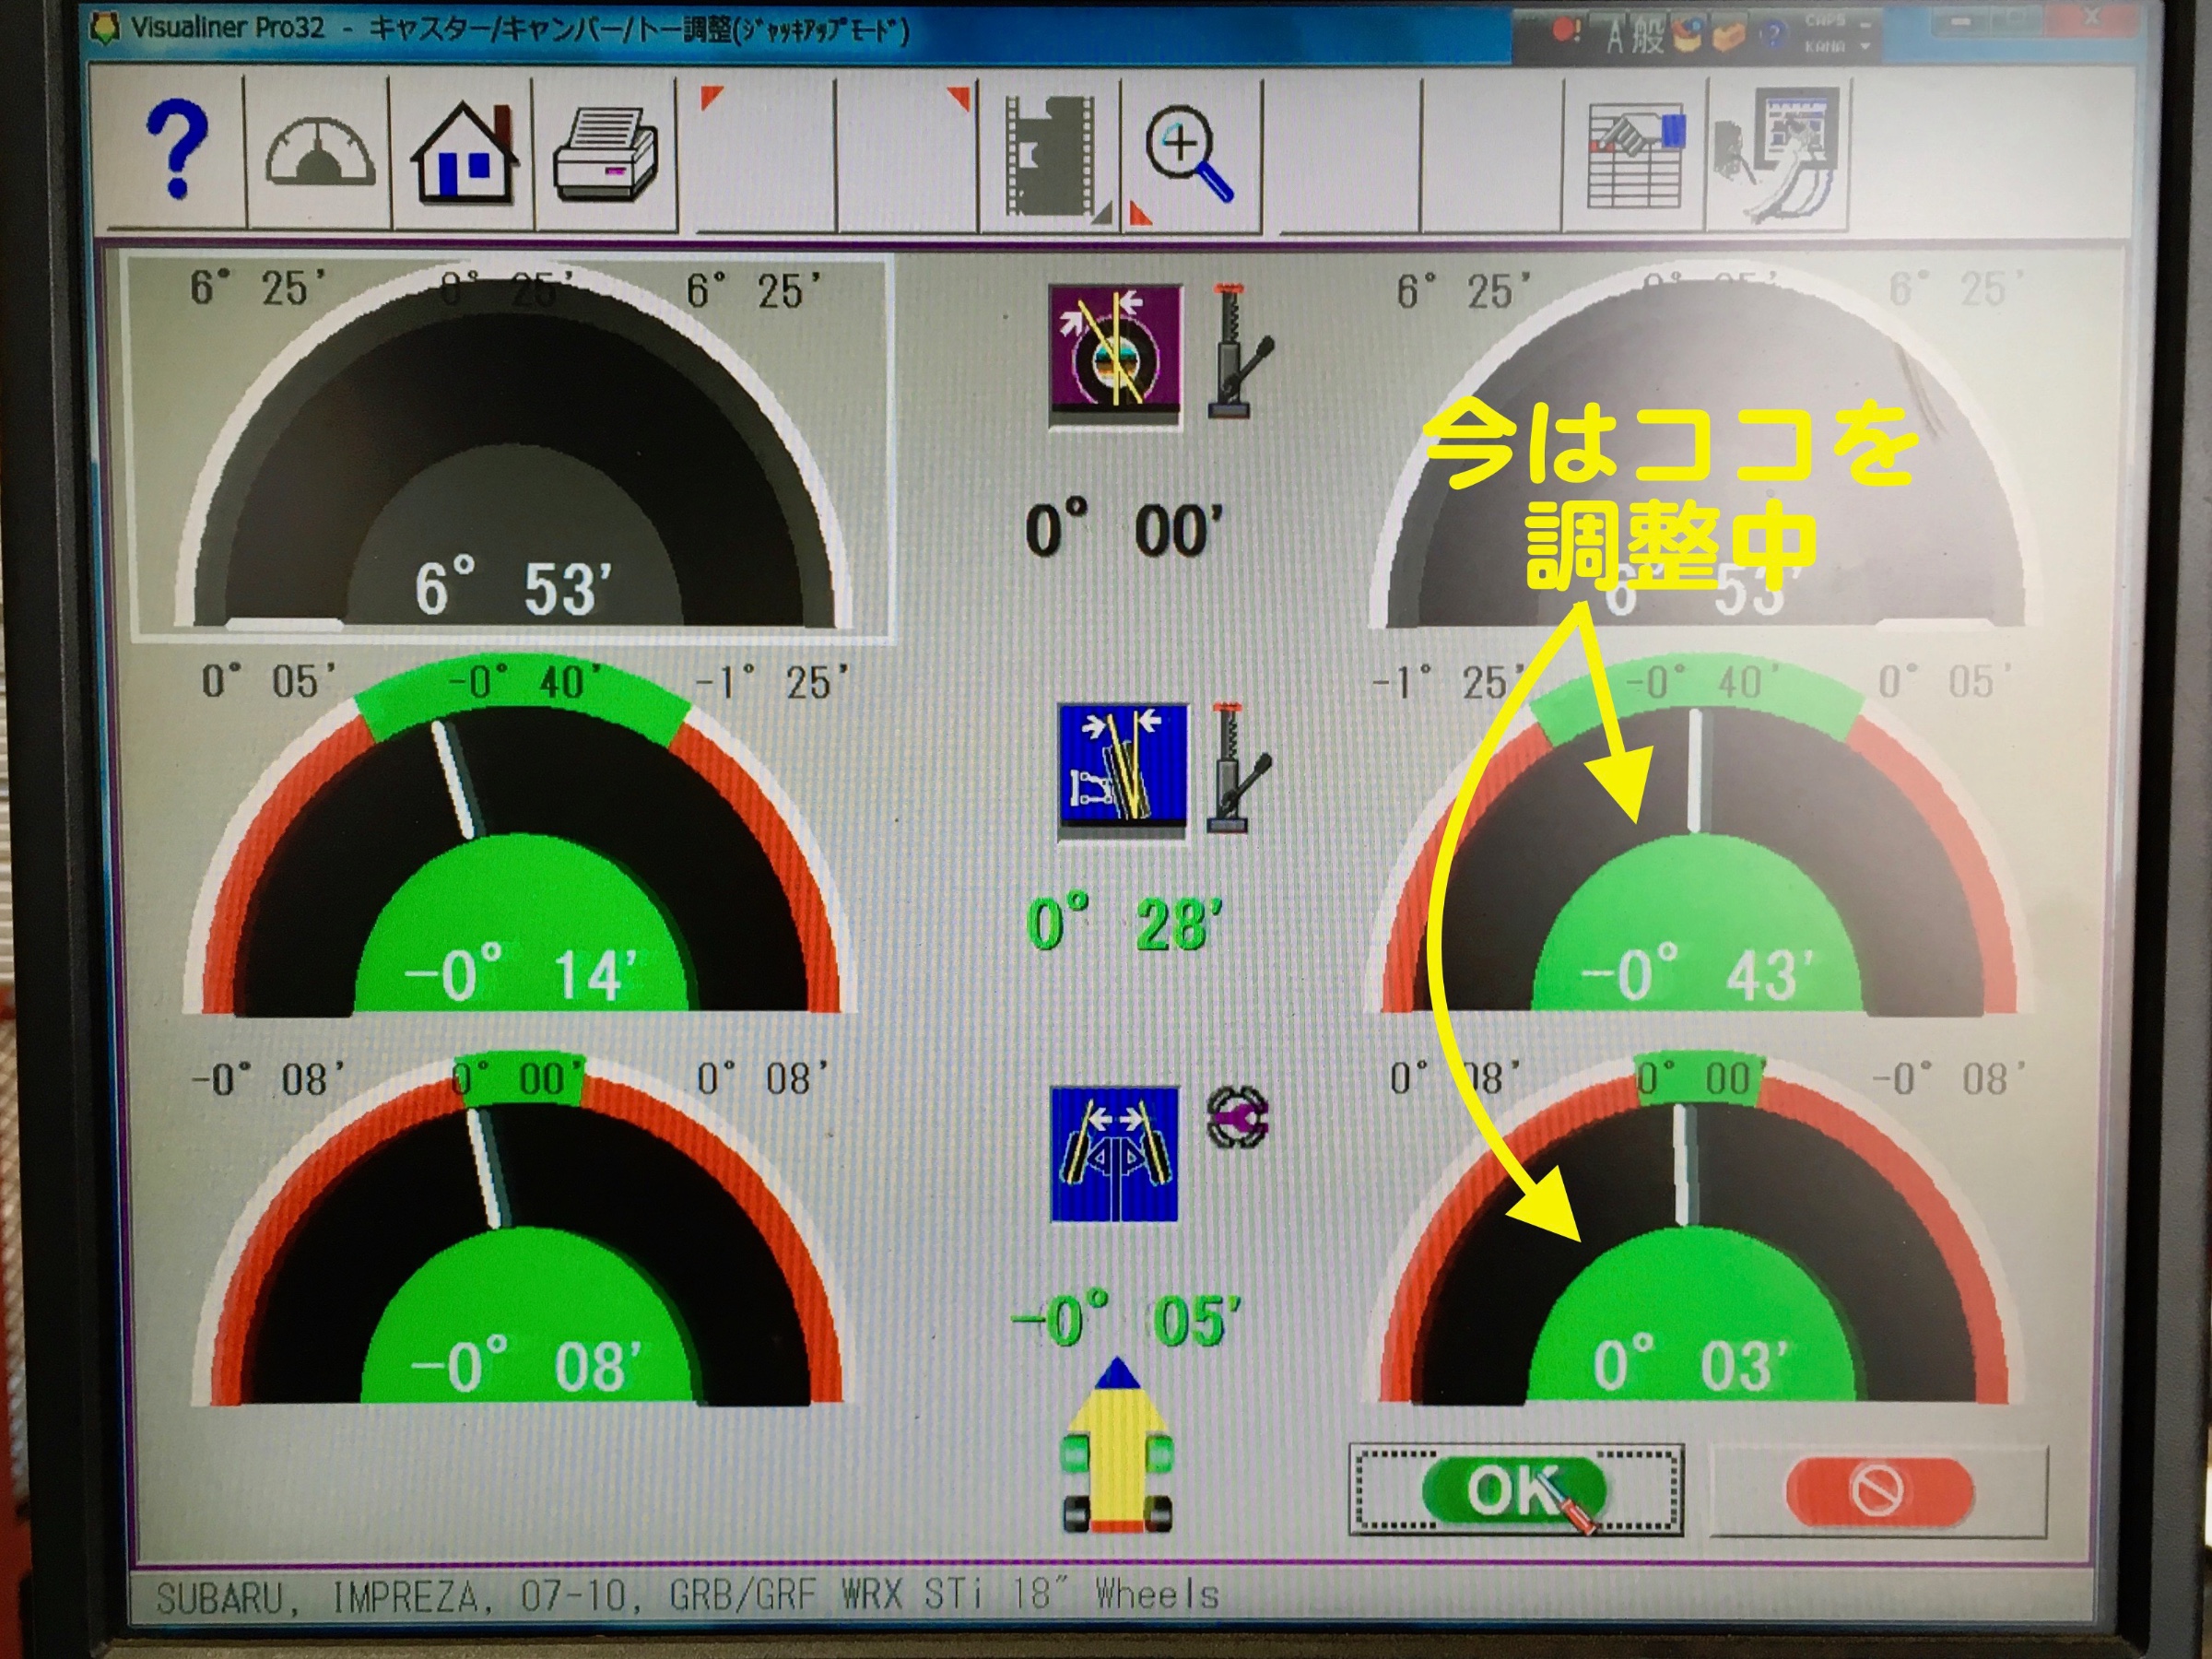
Task: Click the printer icon to print results
Action: coord(606,155)
